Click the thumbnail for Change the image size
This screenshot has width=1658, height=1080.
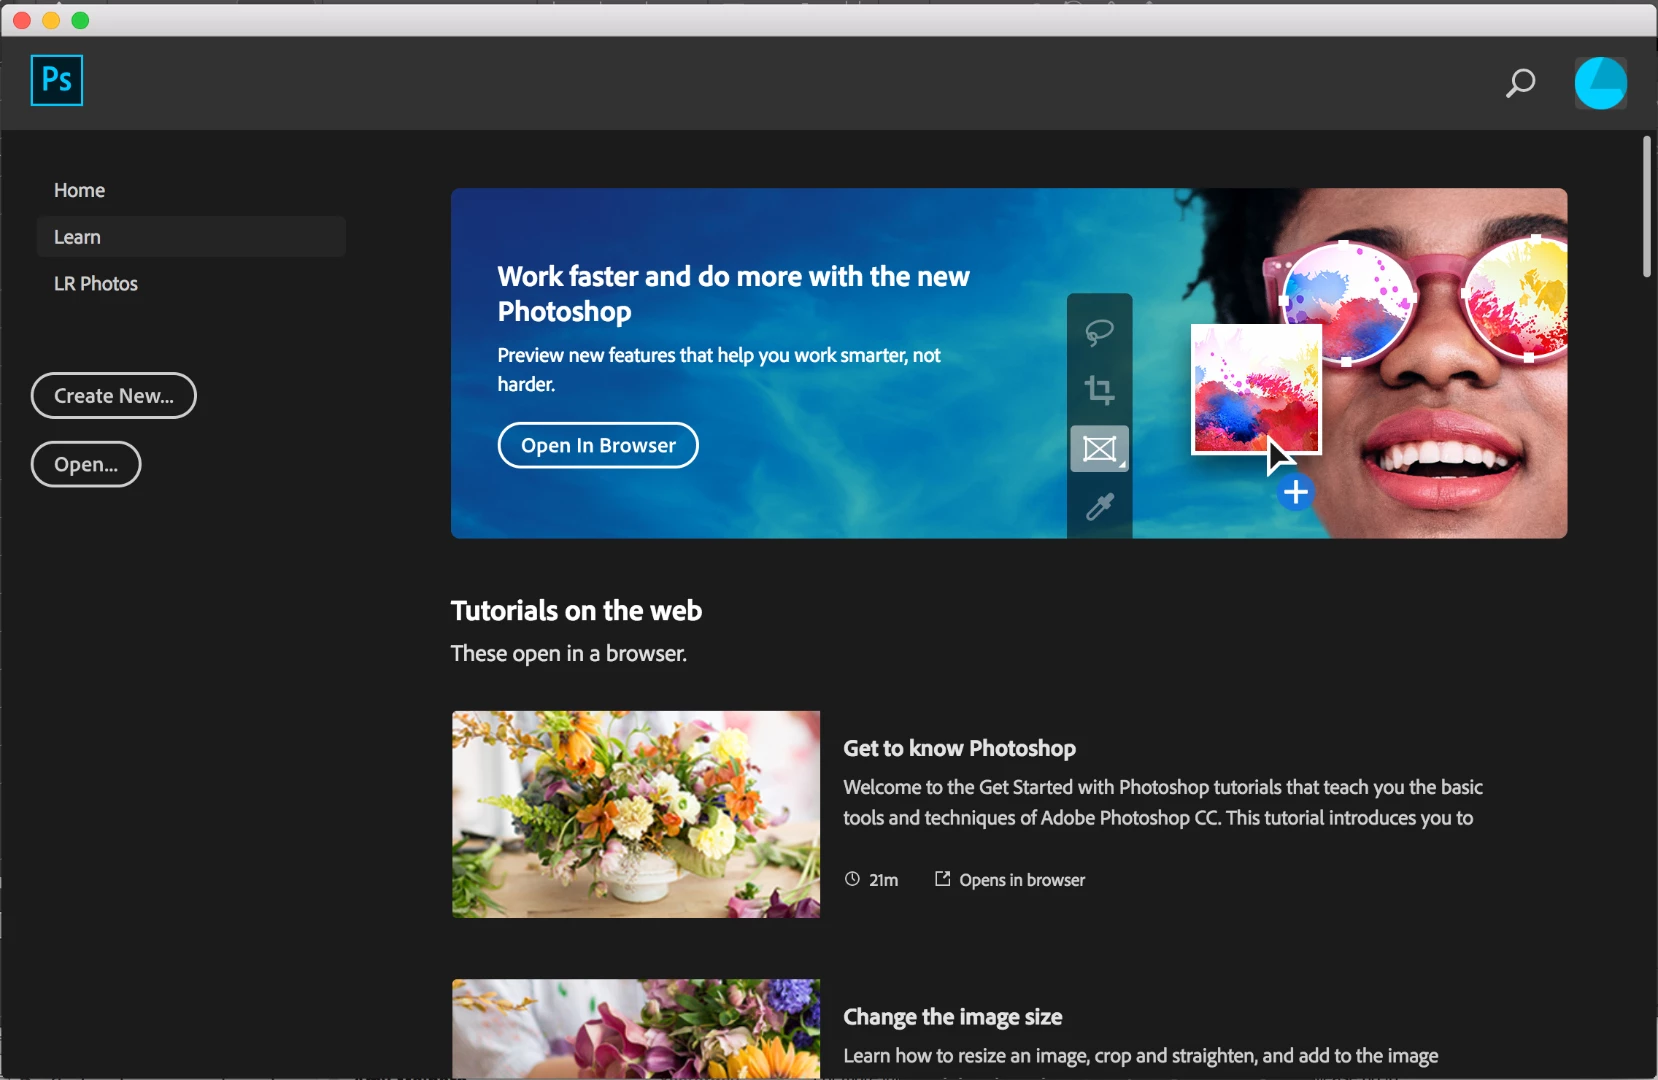(x=636, y=1029)
